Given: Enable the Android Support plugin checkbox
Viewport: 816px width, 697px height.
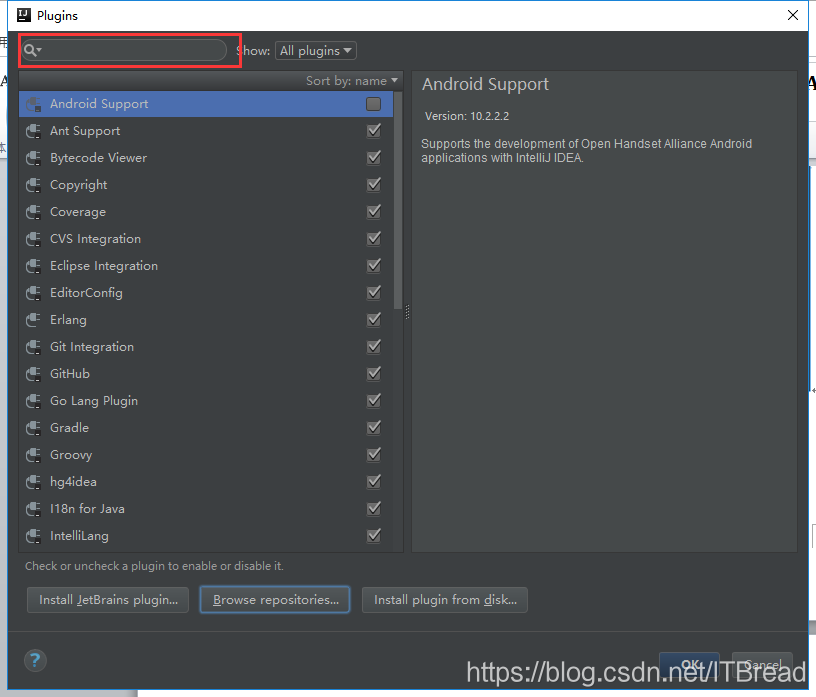Looking at the screenshot, I should (x=374, y=104).
